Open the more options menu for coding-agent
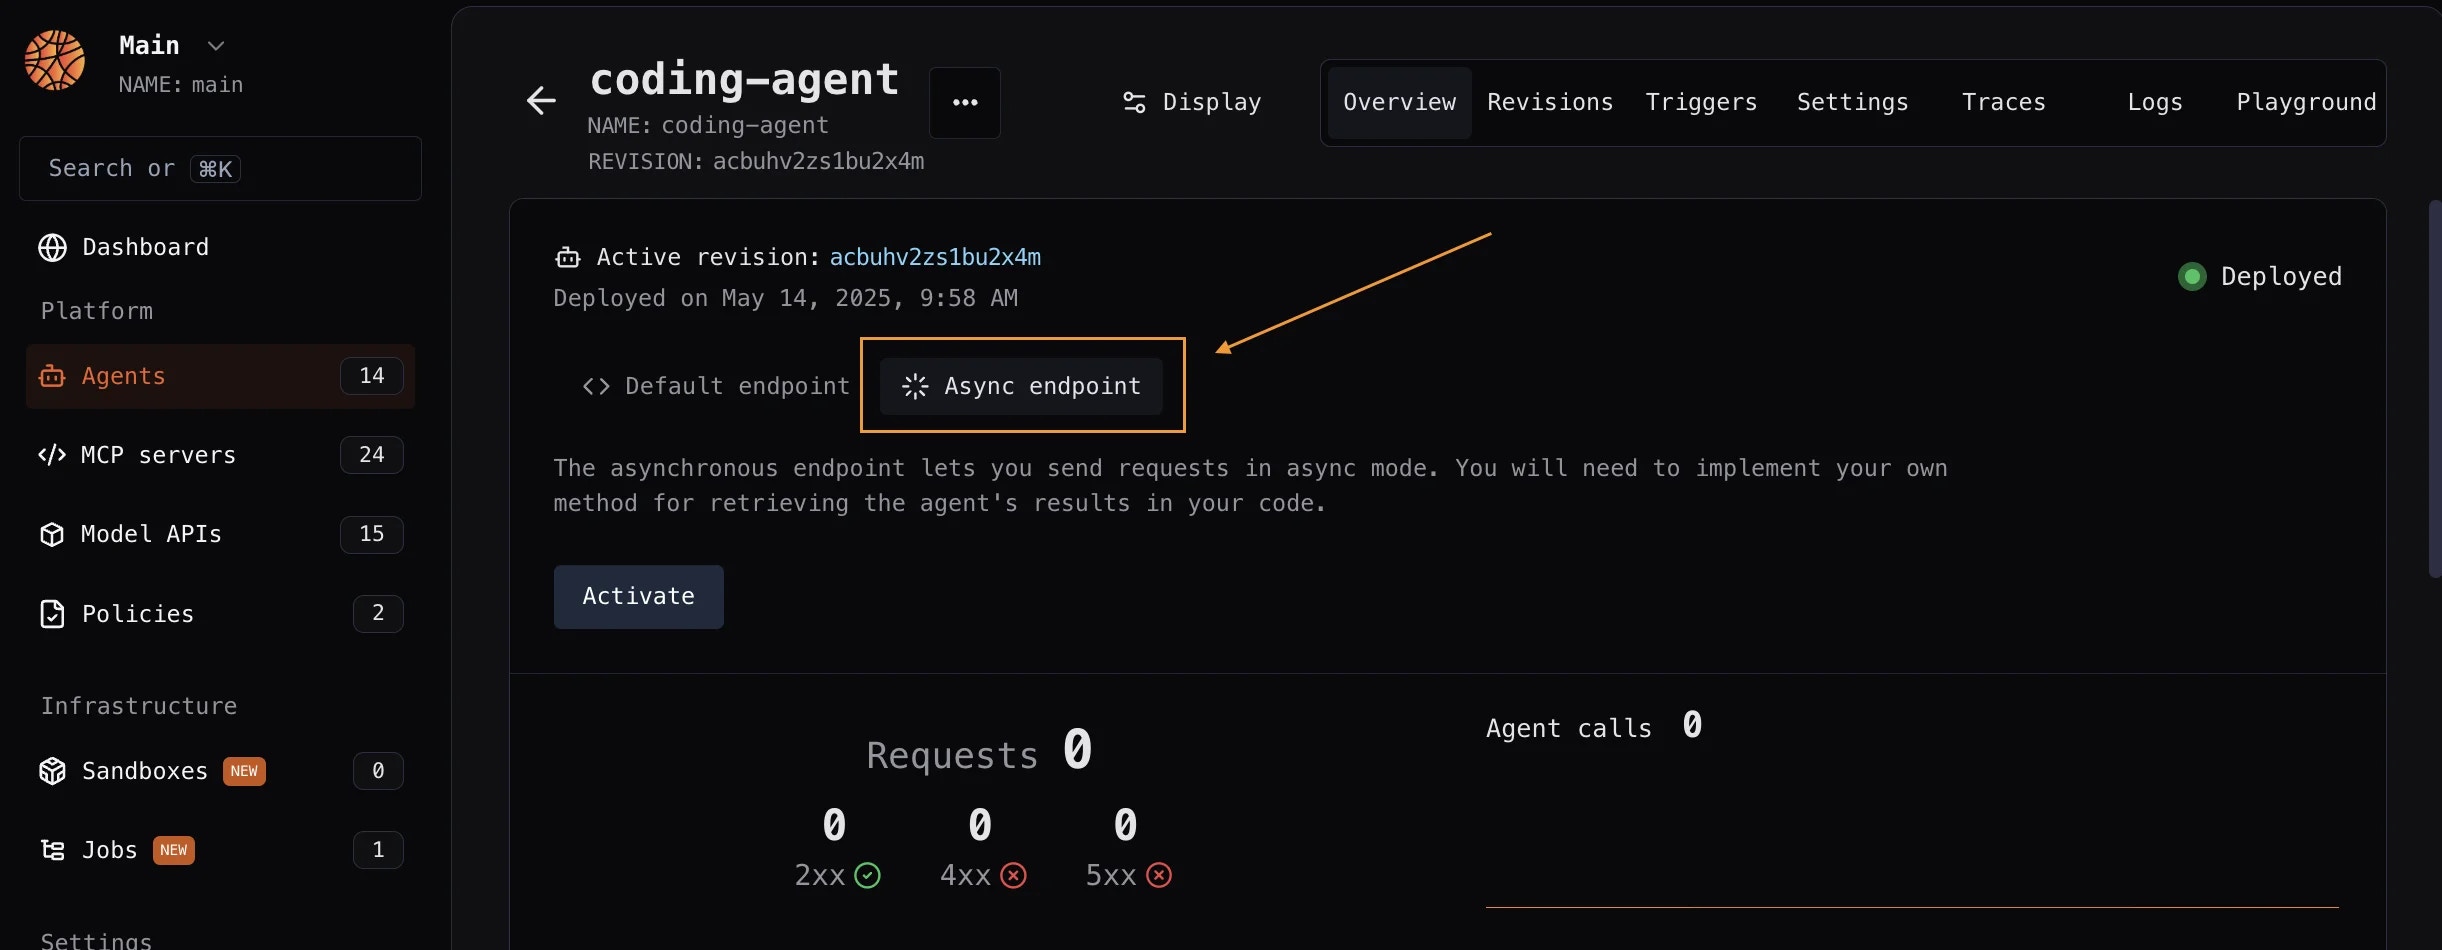2442x950 pixels. (964, 103)
